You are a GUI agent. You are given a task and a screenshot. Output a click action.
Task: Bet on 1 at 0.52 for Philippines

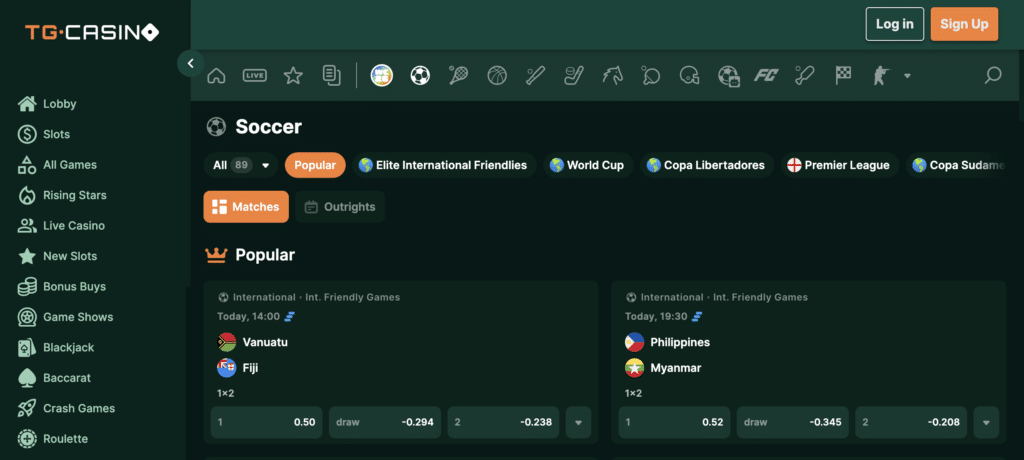(675, 422)
